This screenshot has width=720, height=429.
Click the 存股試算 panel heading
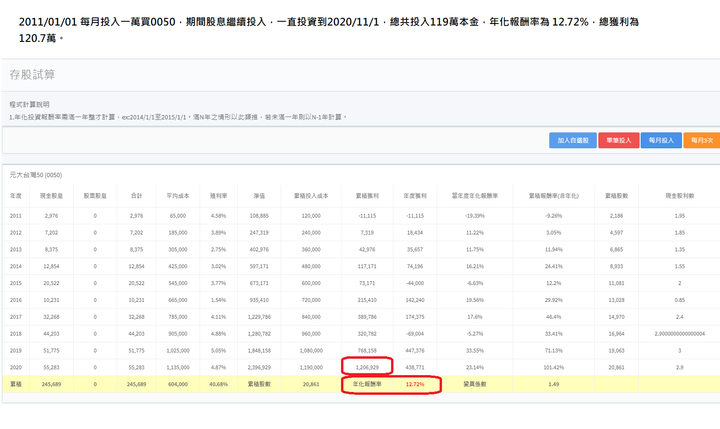coord(32,74)
